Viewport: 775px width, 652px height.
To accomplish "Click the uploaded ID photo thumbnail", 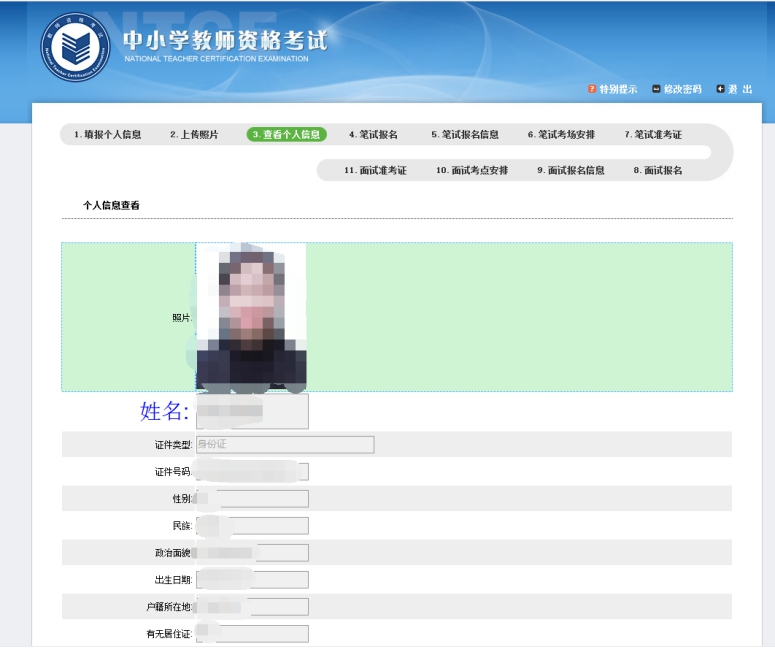I will (x=251, y=317).
